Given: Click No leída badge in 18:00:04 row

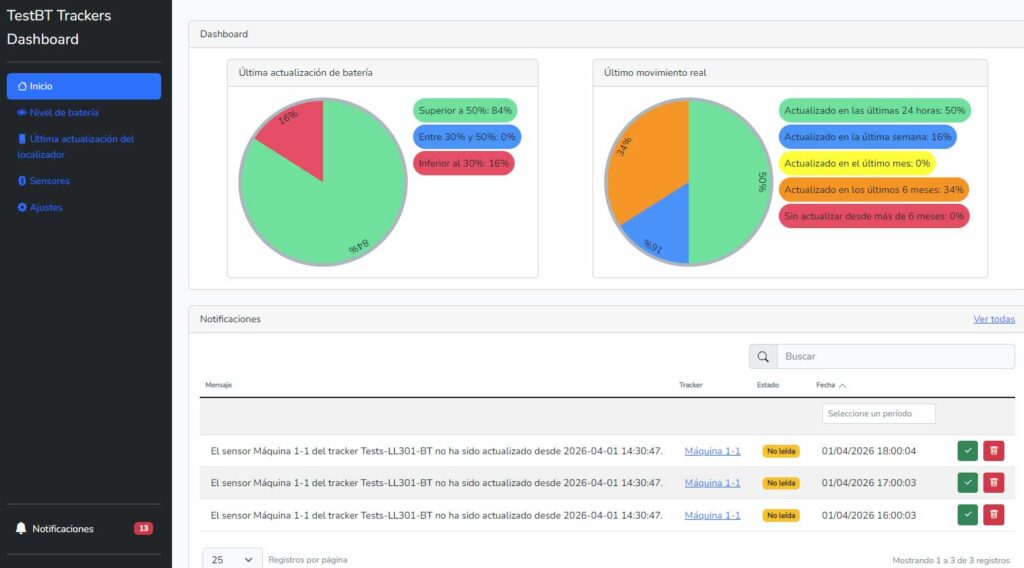Looking at the screenshot, I should tap(781, 451).
